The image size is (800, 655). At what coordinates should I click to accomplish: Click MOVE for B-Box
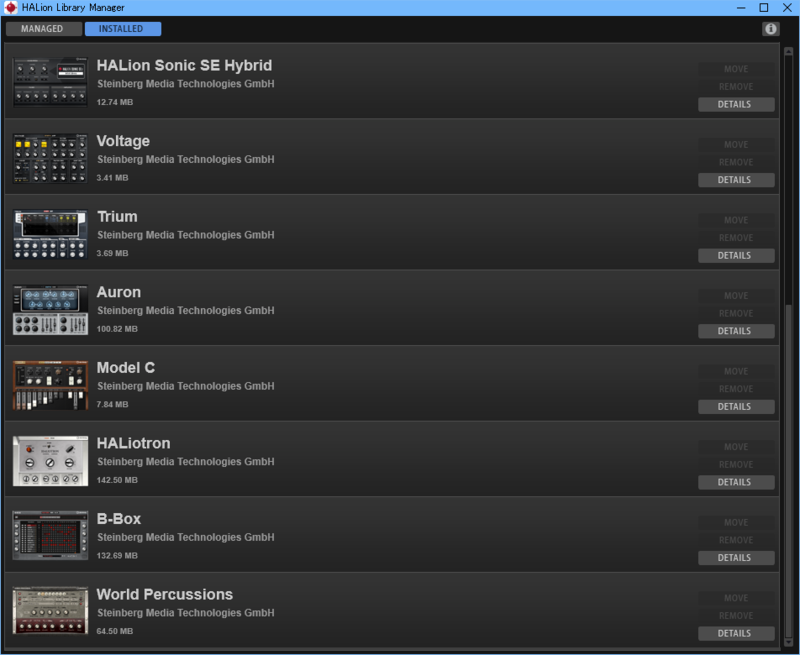736,522
